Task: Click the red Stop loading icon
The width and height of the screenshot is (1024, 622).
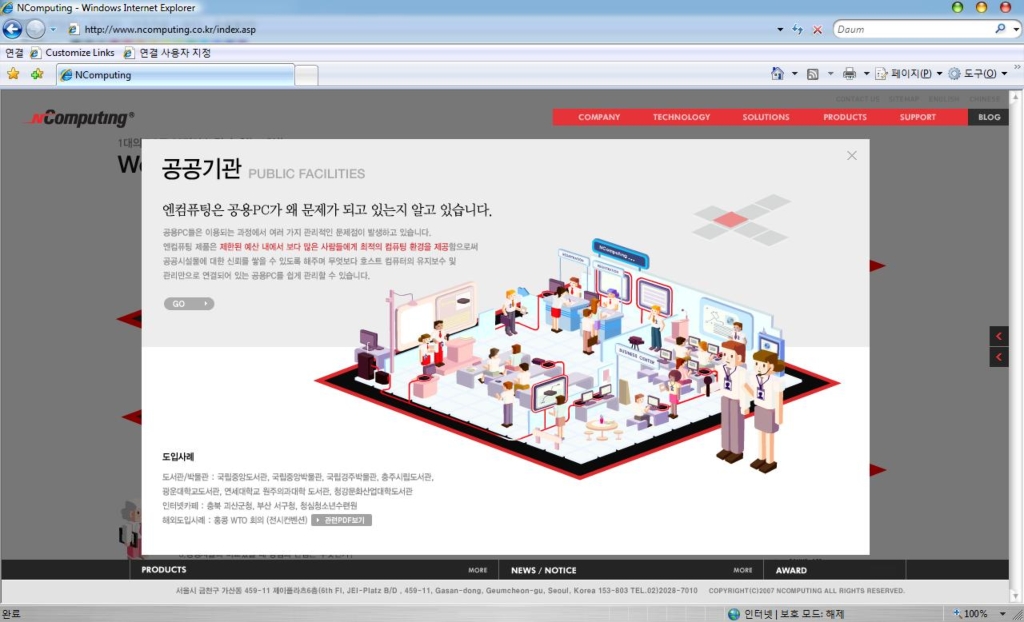Action: pos(817,29)
